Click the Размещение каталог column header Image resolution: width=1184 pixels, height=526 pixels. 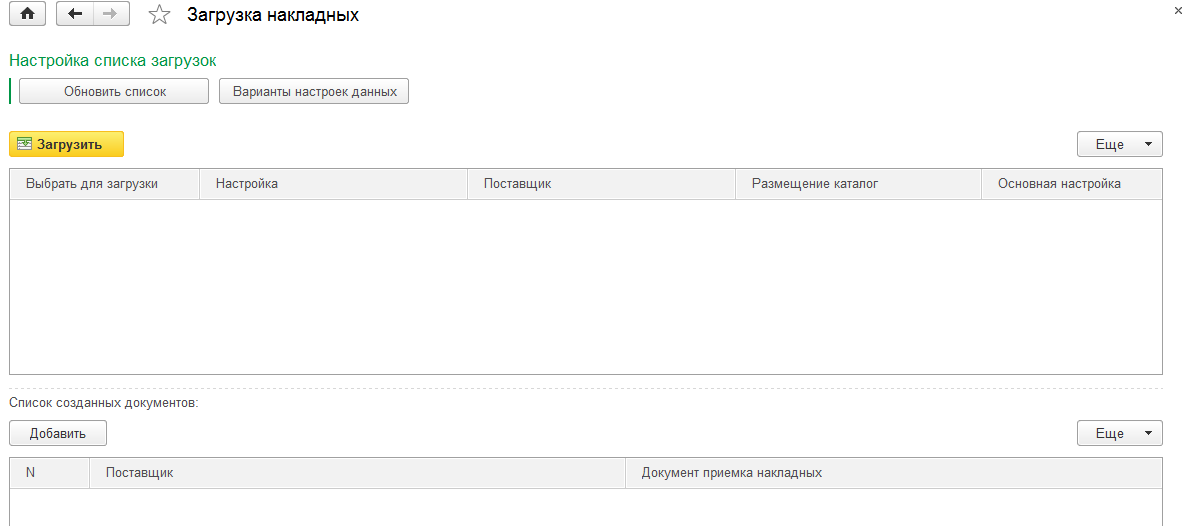coord(859,184)
